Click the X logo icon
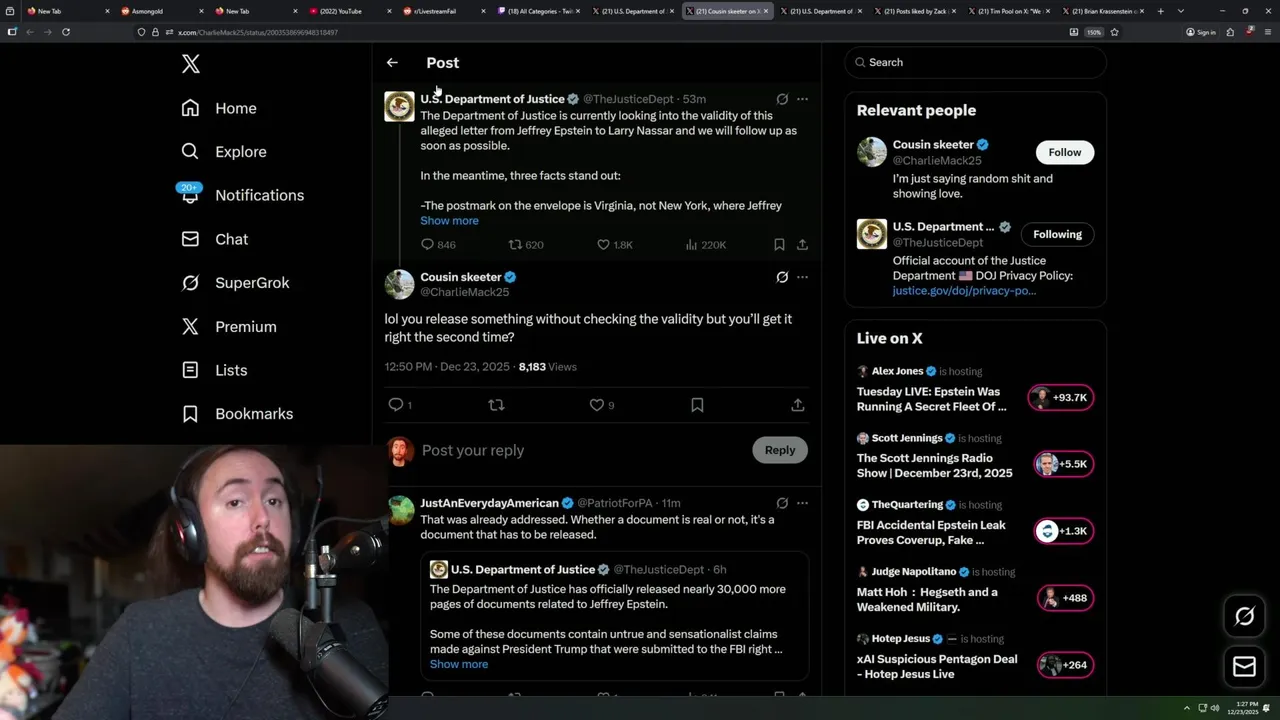The height and width of the screenshot is (720, 1280). point(191,64)
